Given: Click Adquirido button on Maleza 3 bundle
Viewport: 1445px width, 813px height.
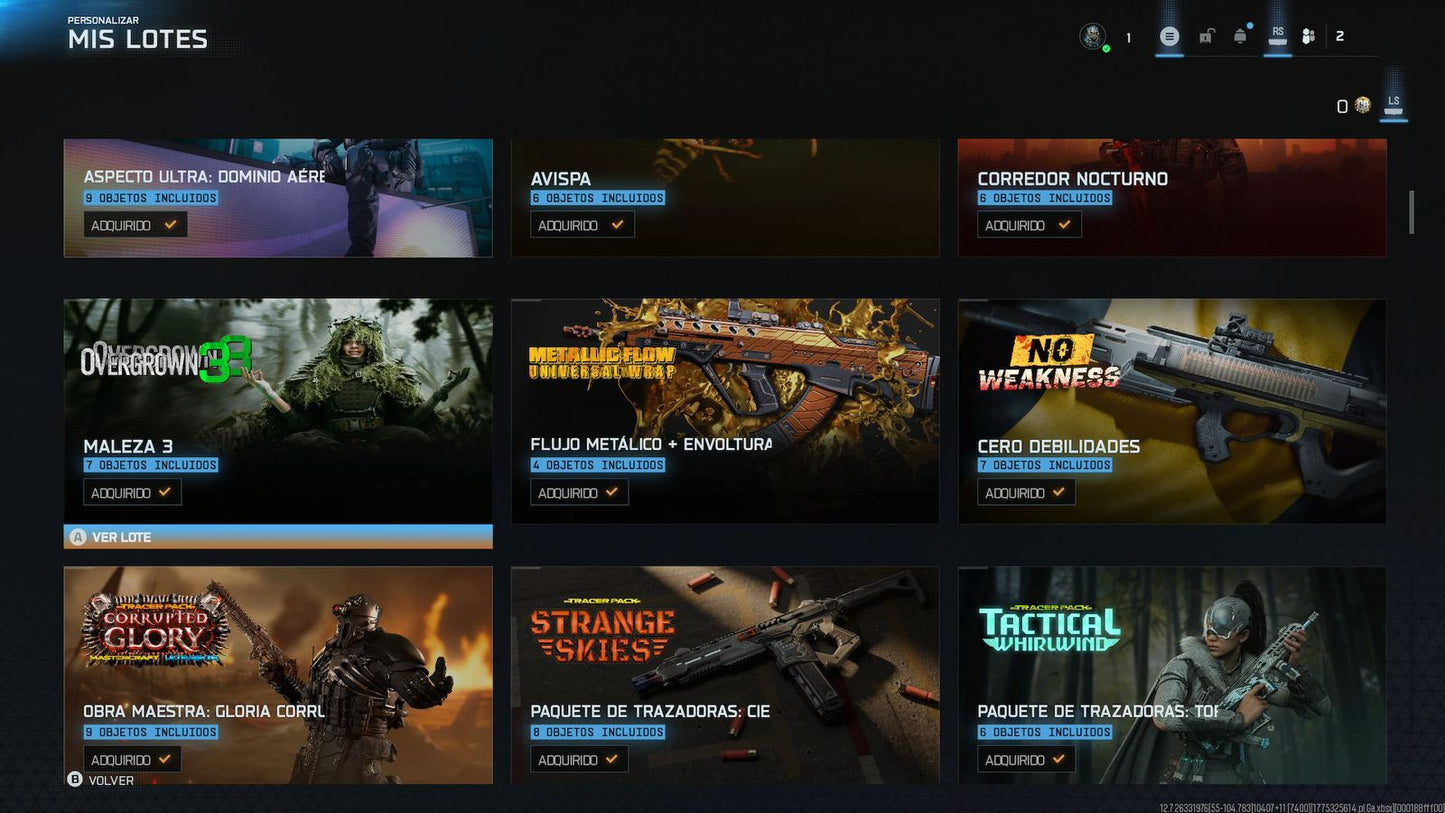Looking at the screenshot, I should click(x=132, y=492).
